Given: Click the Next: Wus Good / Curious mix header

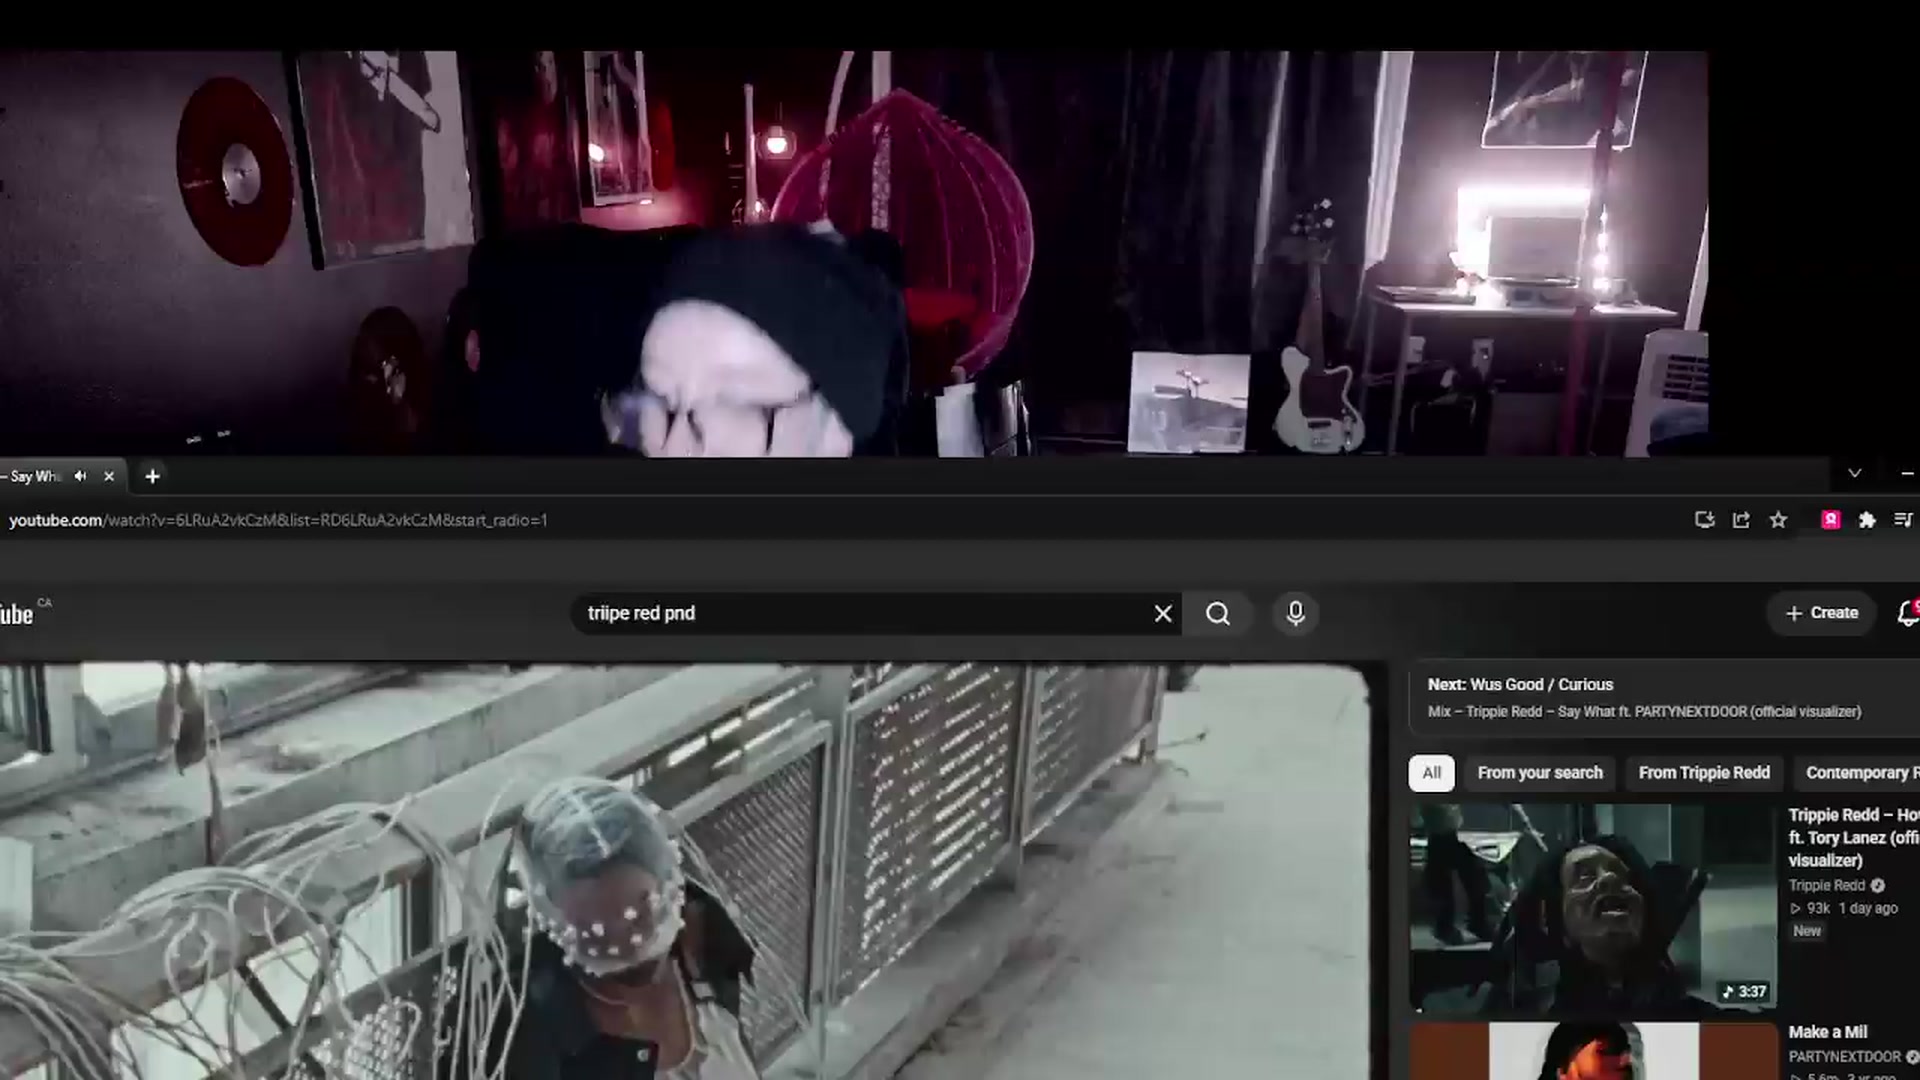Looking at the screenshot, I should pyautogui.click(x=1520, y=685).
